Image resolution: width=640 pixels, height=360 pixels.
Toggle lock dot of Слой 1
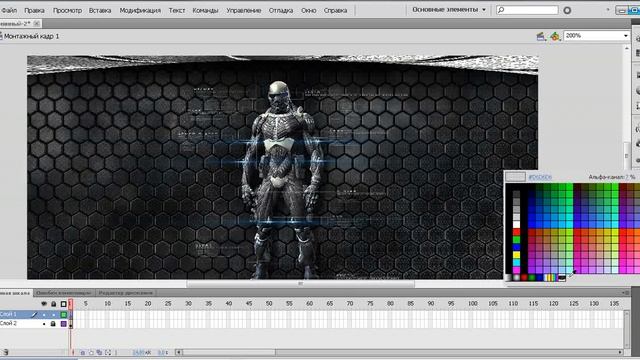pos(53,315)
